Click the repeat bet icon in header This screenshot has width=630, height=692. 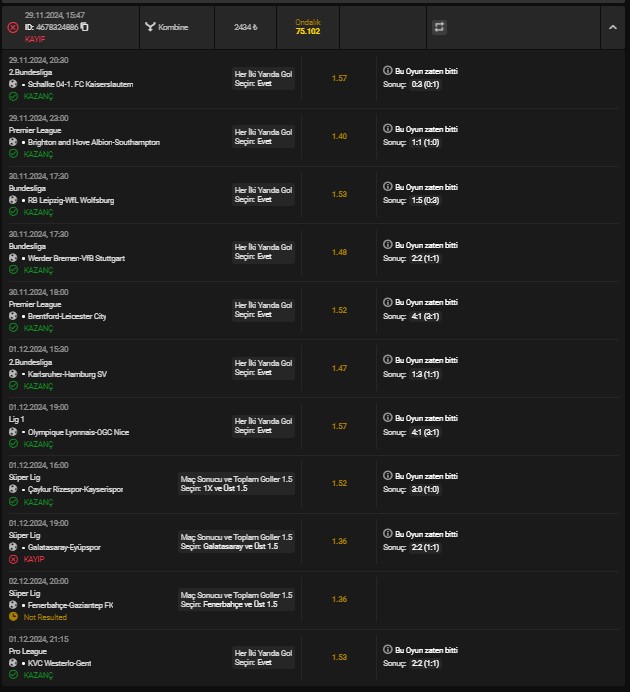(x=438, y=27)
